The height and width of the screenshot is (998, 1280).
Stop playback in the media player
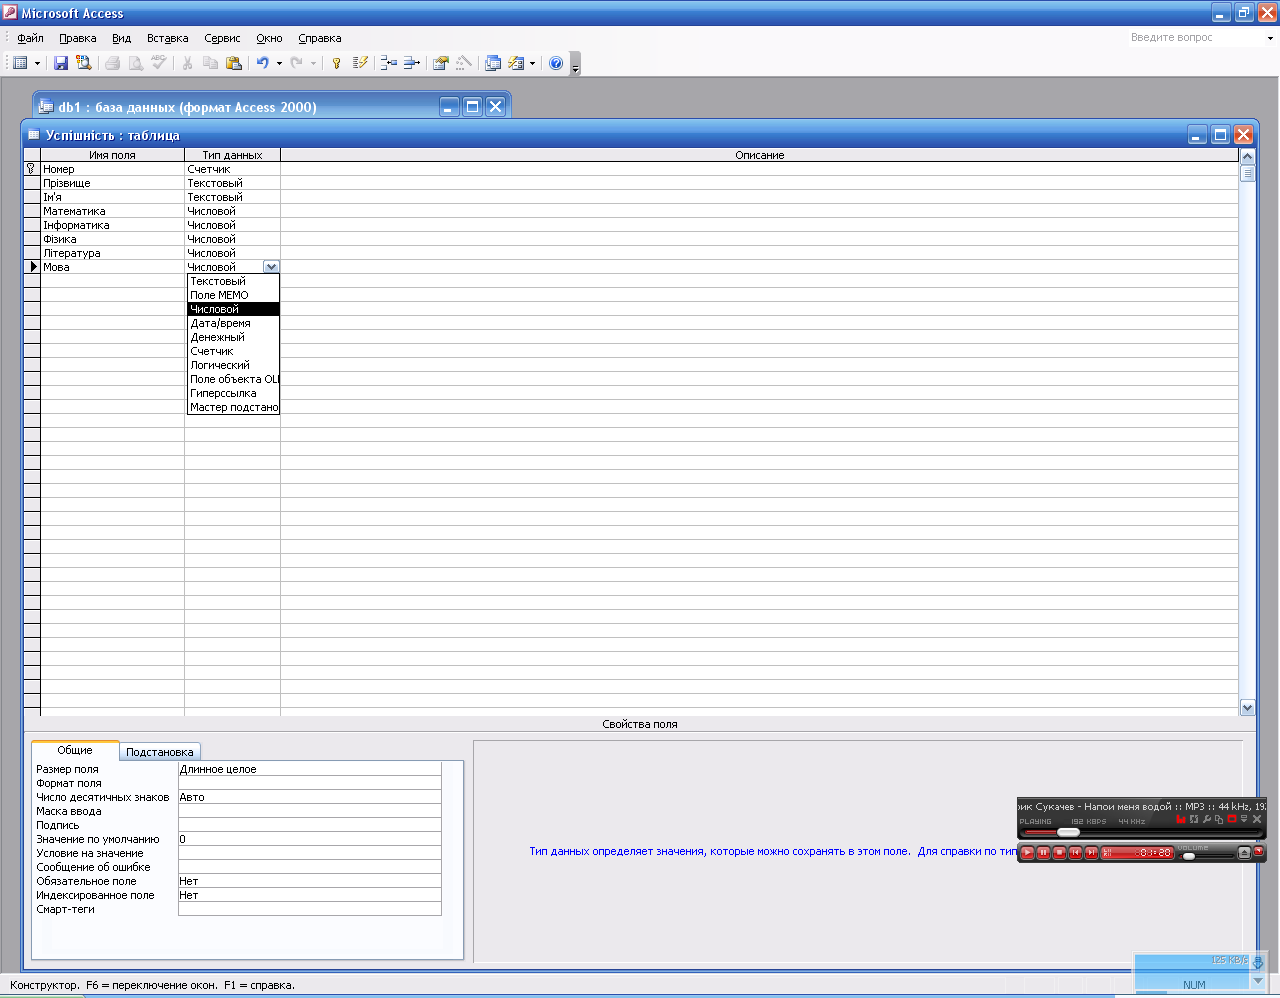(x=1059, y=853)
